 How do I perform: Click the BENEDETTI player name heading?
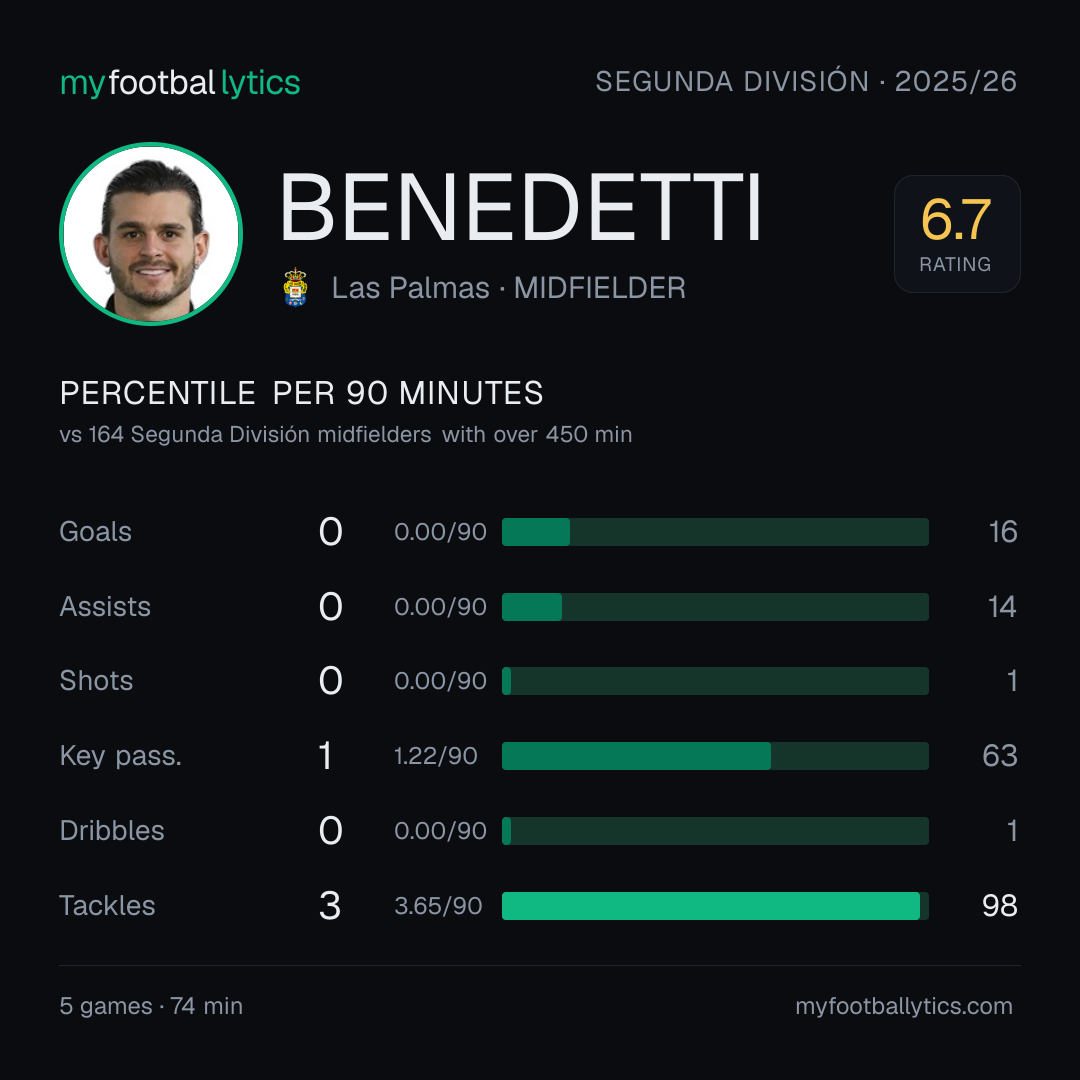(x=520, y=207)
